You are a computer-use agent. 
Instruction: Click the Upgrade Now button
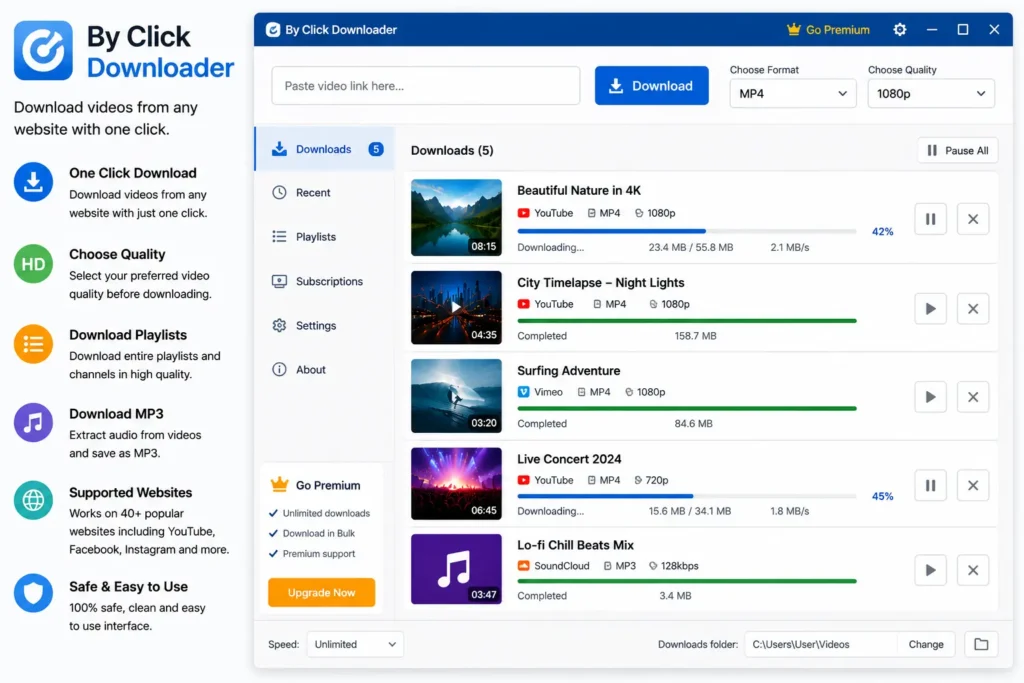pos(321,592)
